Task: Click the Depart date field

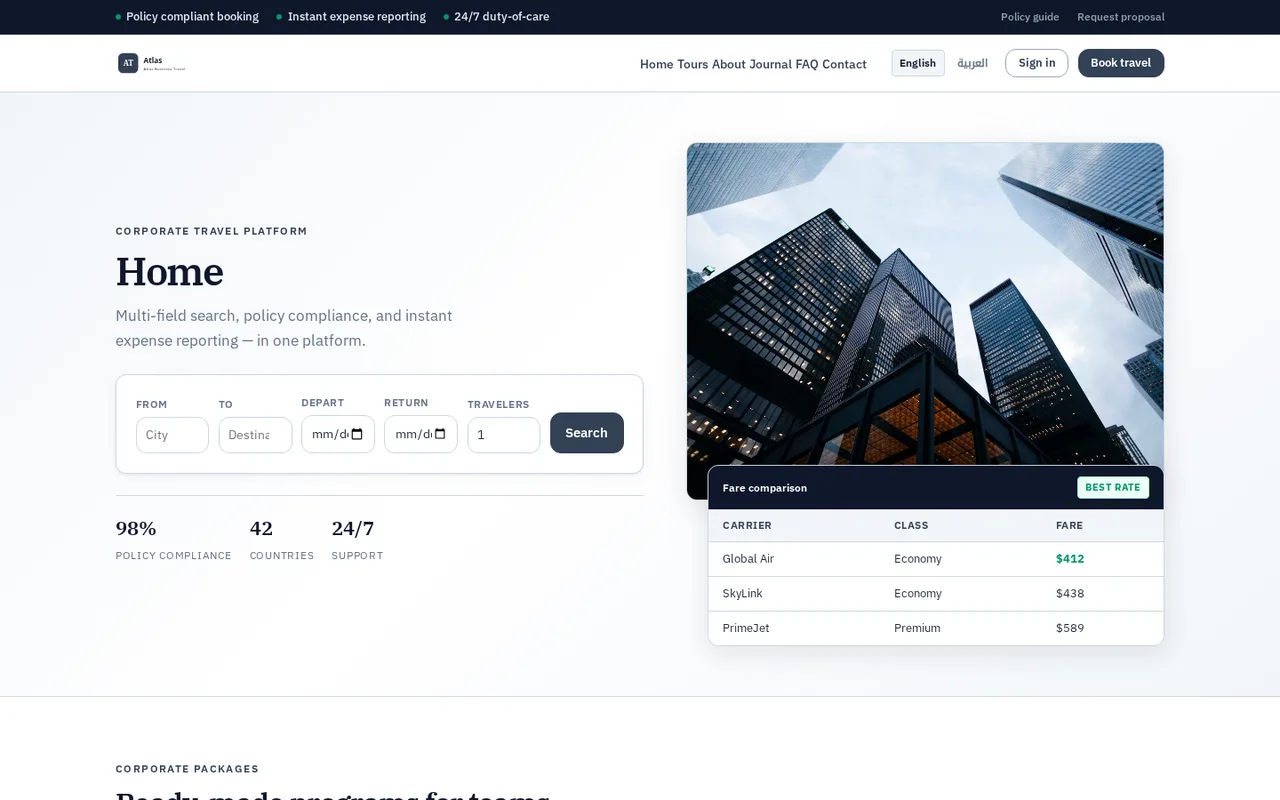Action: [x=338, y=434]
